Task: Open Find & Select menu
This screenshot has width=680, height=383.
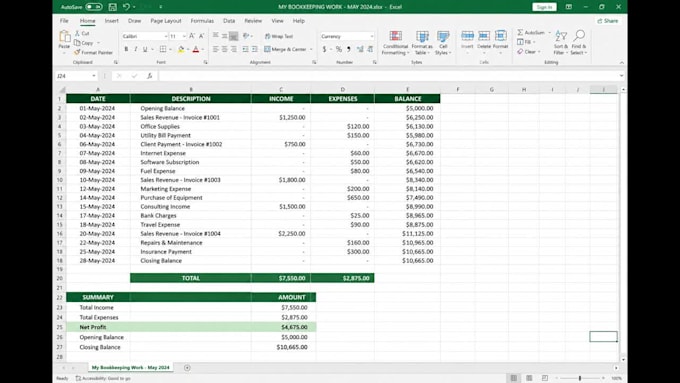Action: 579,43
